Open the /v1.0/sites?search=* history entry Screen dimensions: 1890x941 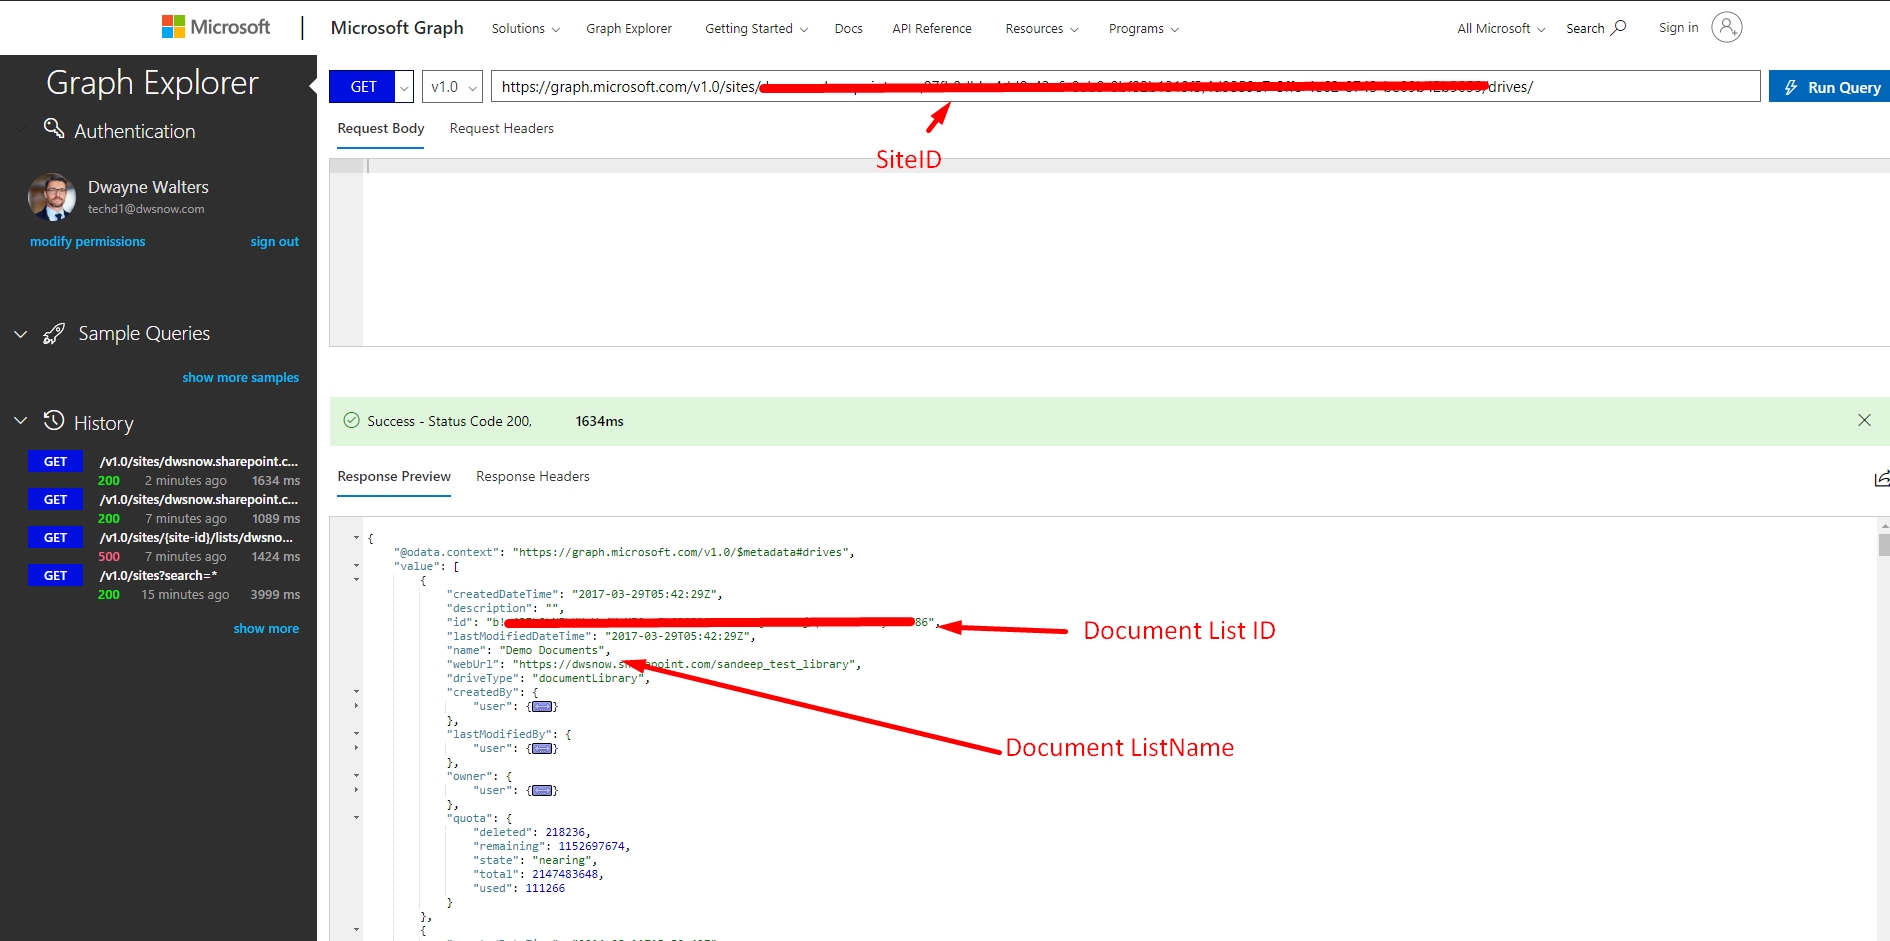pyautogui.click(x=165, y=585)
